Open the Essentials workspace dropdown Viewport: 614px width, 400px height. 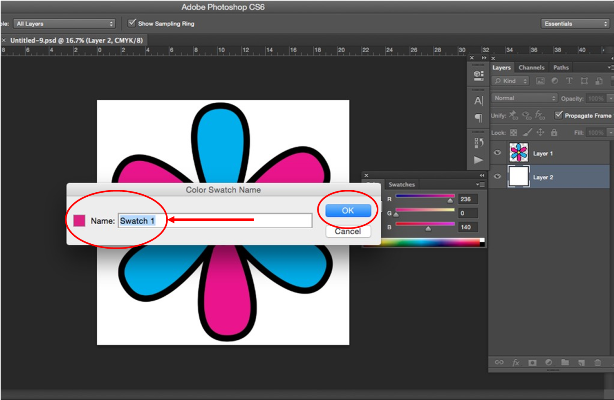tap(575, 22)
